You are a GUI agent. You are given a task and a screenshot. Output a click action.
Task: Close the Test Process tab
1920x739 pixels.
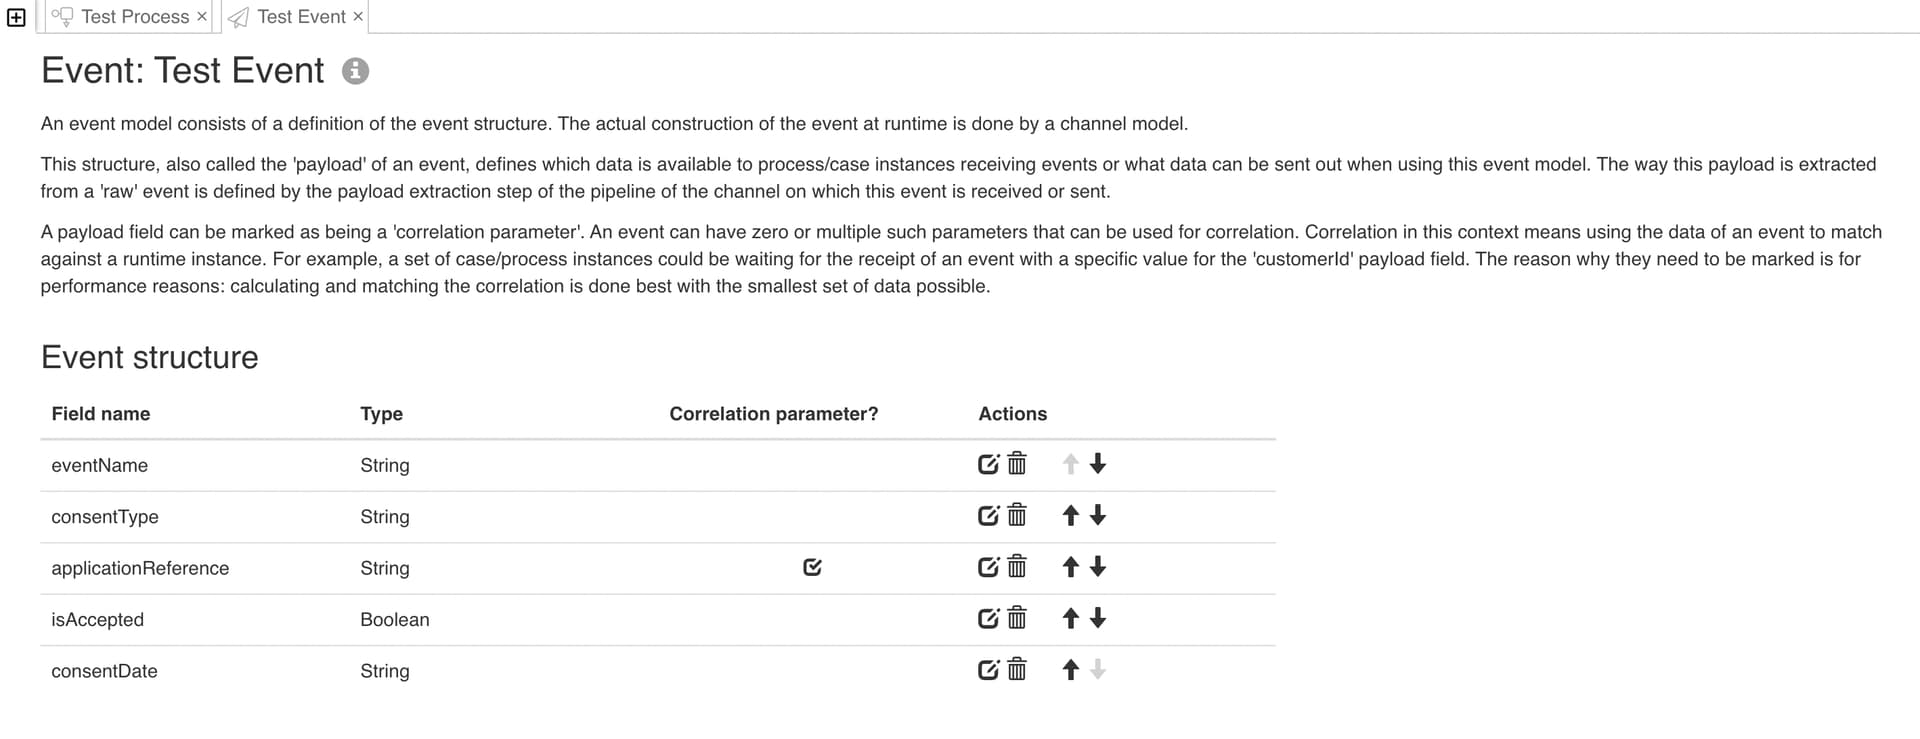click(x=202, y=17)
